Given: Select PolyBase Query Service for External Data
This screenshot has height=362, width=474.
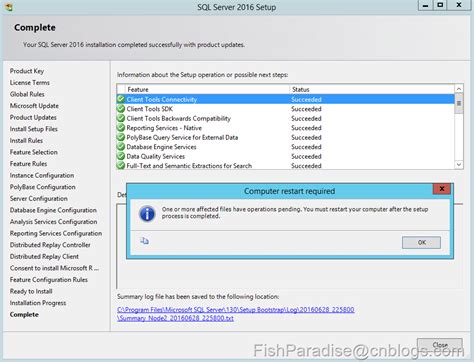Looking at the screenshot, I should pyautogui.click(x=285, y=137).
